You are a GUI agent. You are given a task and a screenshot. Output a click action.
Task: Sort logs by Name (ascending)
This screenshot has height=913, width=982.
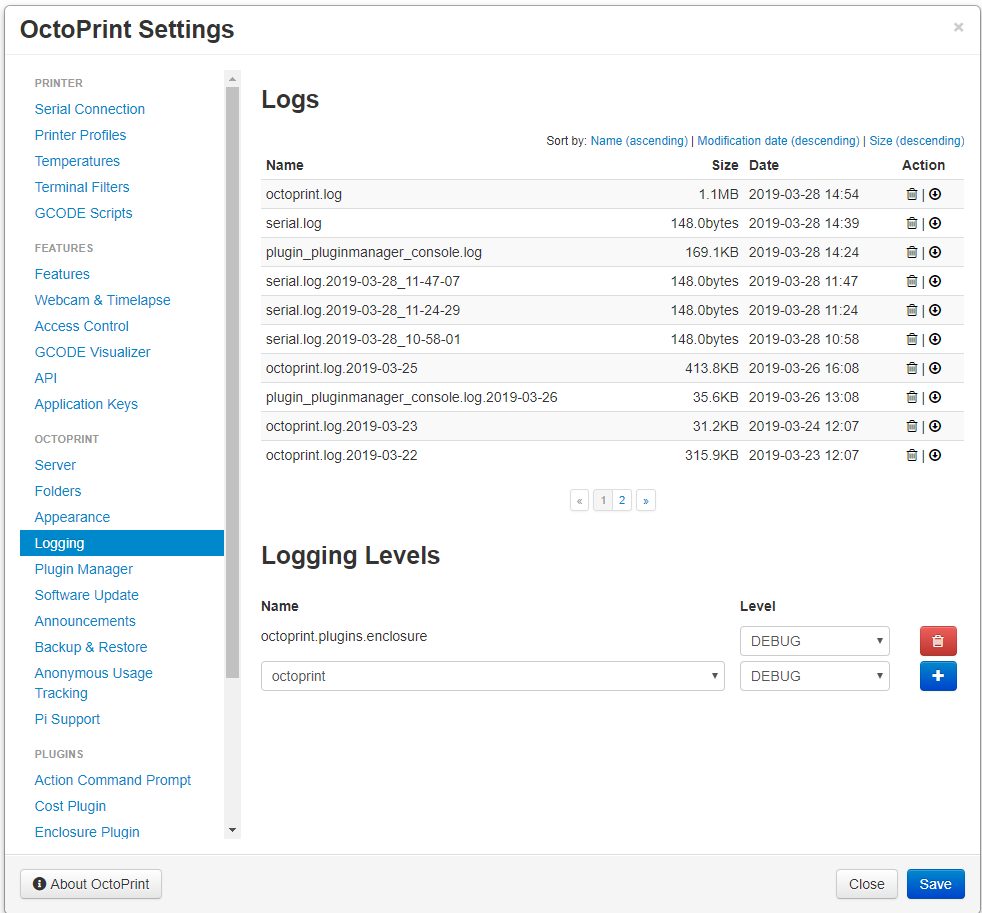(639, 141)
